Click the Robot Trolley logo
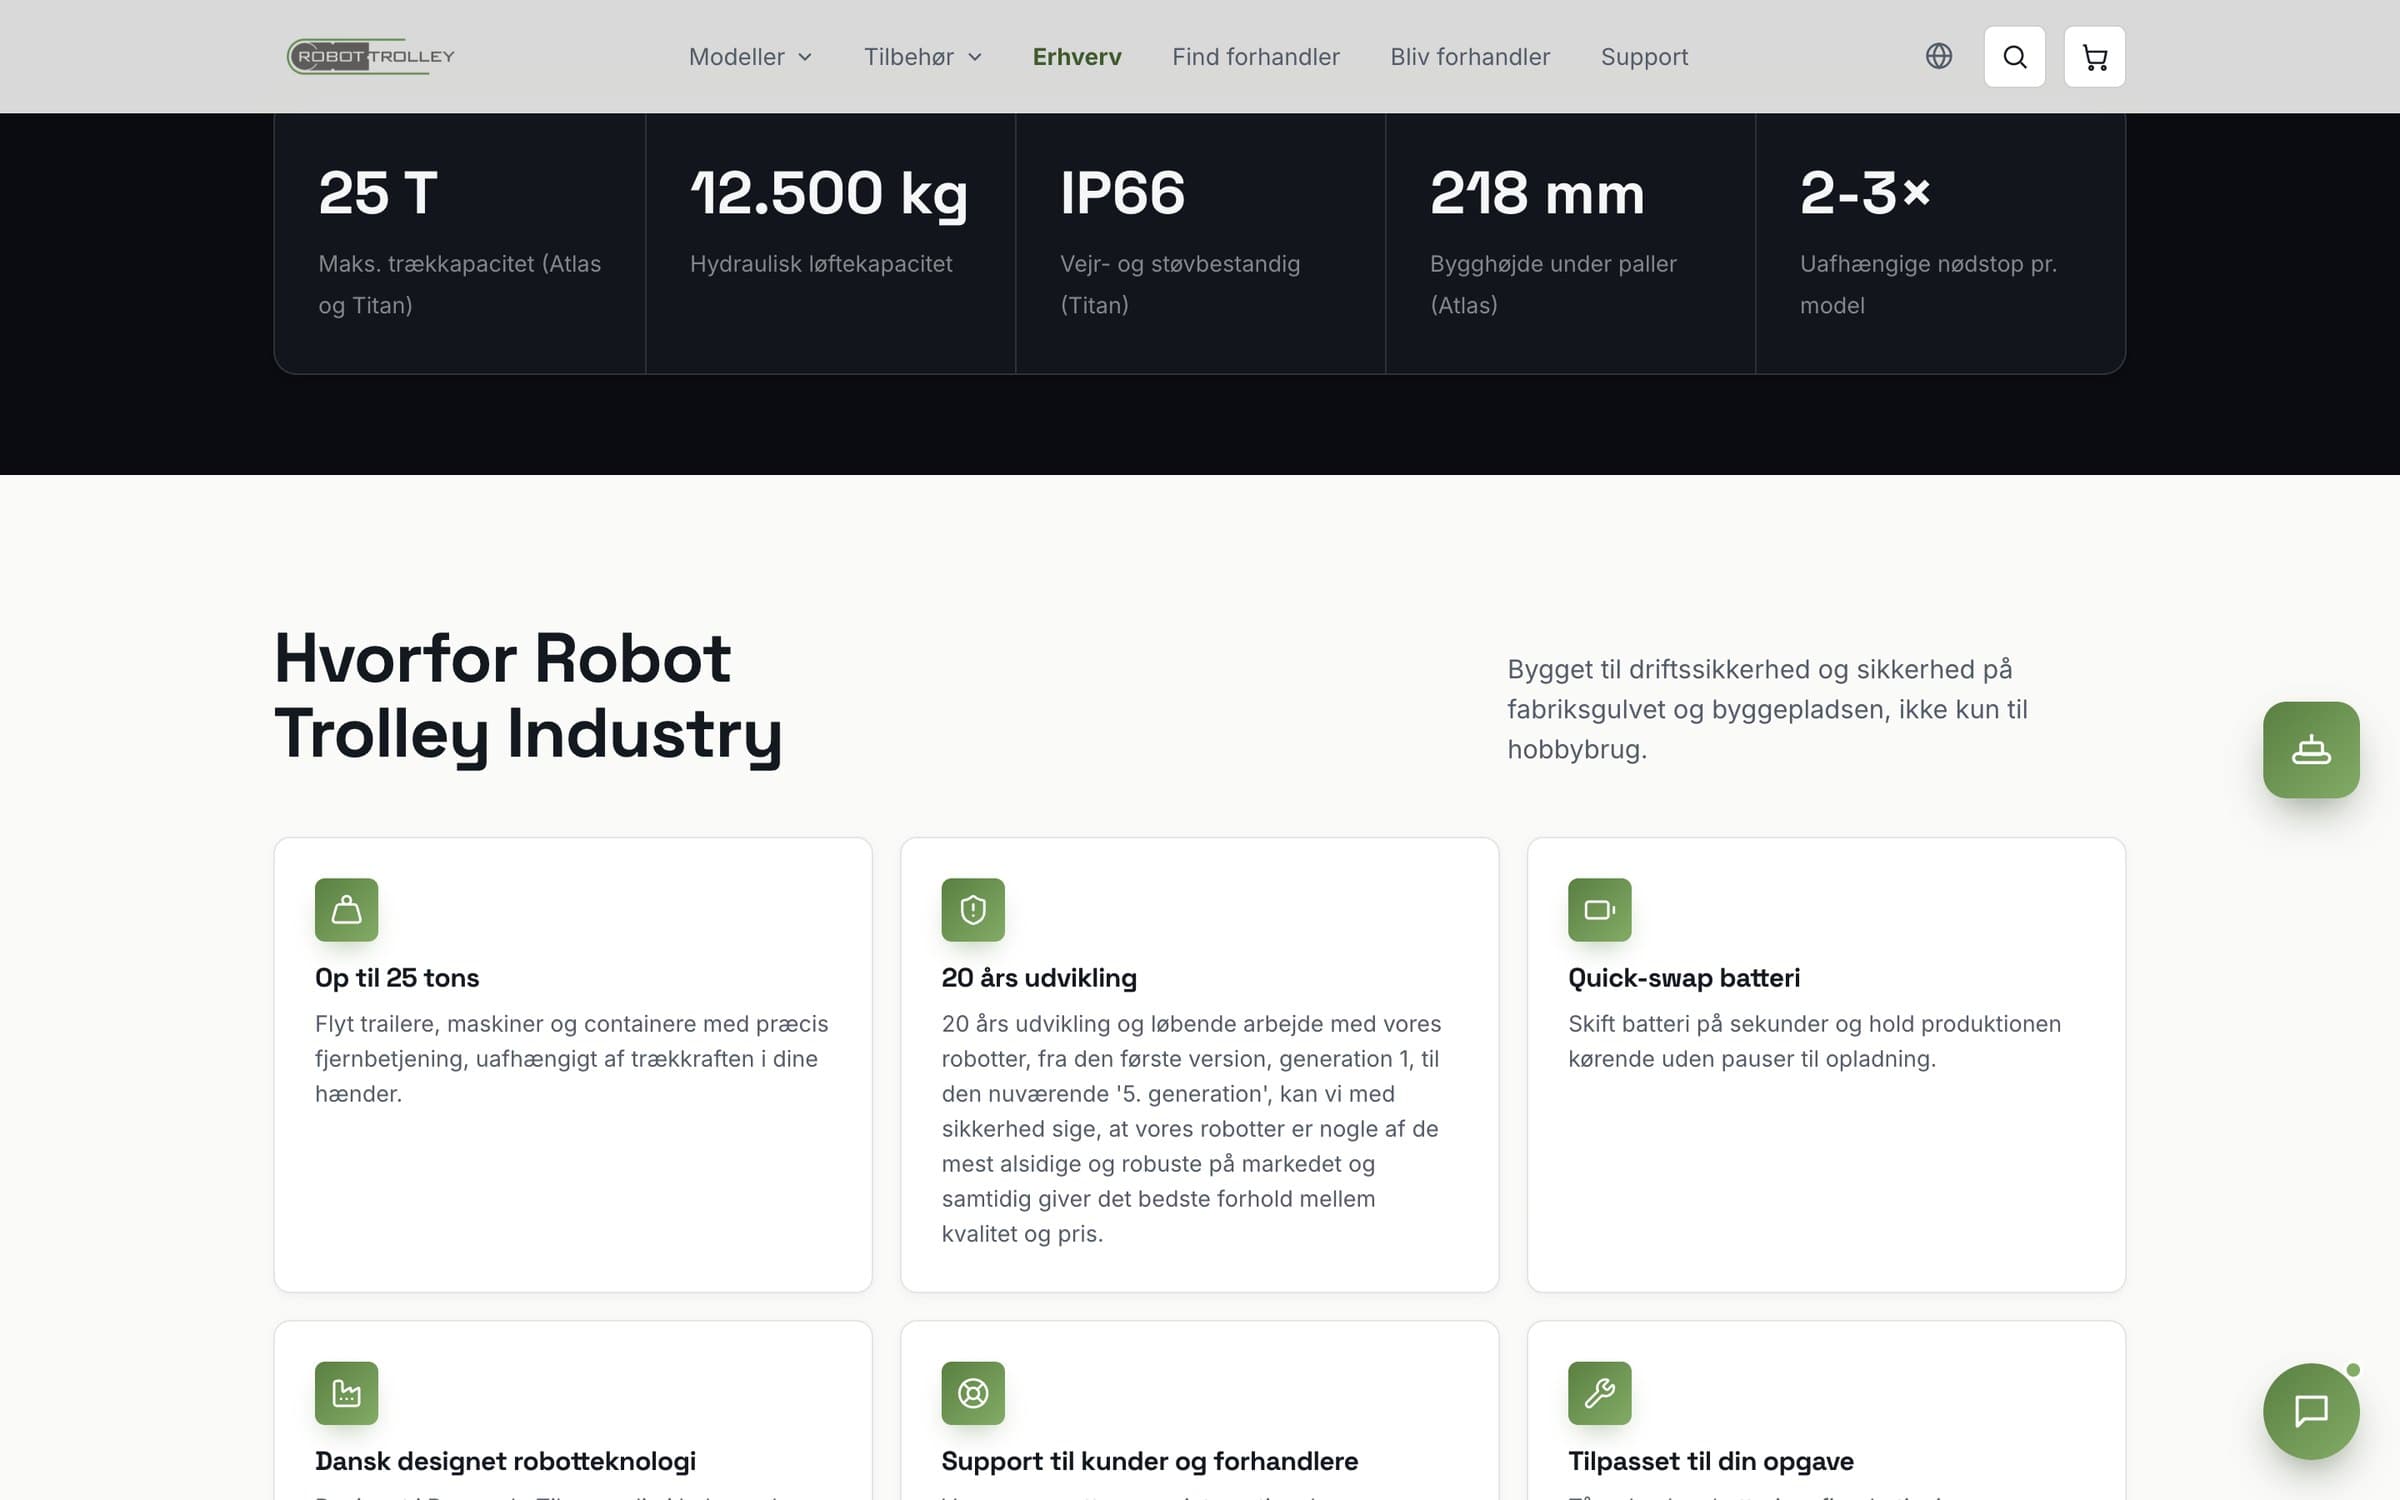 (x=371, y=56)
